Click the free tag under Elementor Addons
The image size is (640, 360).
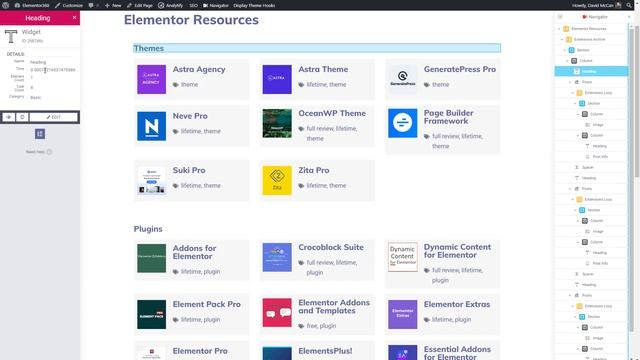pyautogui.click(x=311, y=326)
